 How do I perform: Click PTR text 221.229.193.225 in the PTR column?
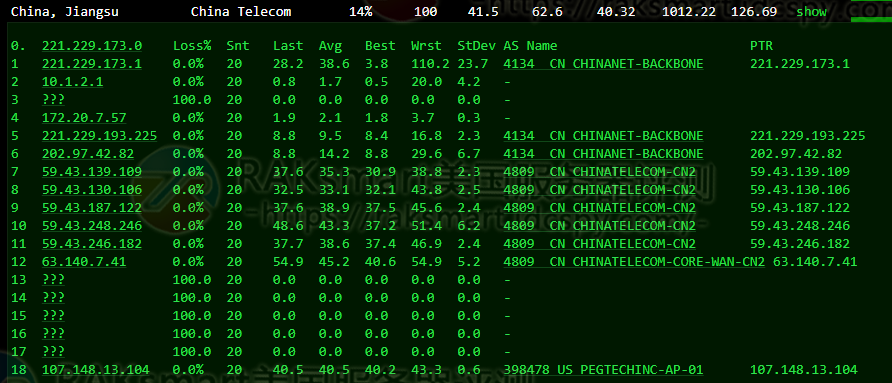[808, 136]
